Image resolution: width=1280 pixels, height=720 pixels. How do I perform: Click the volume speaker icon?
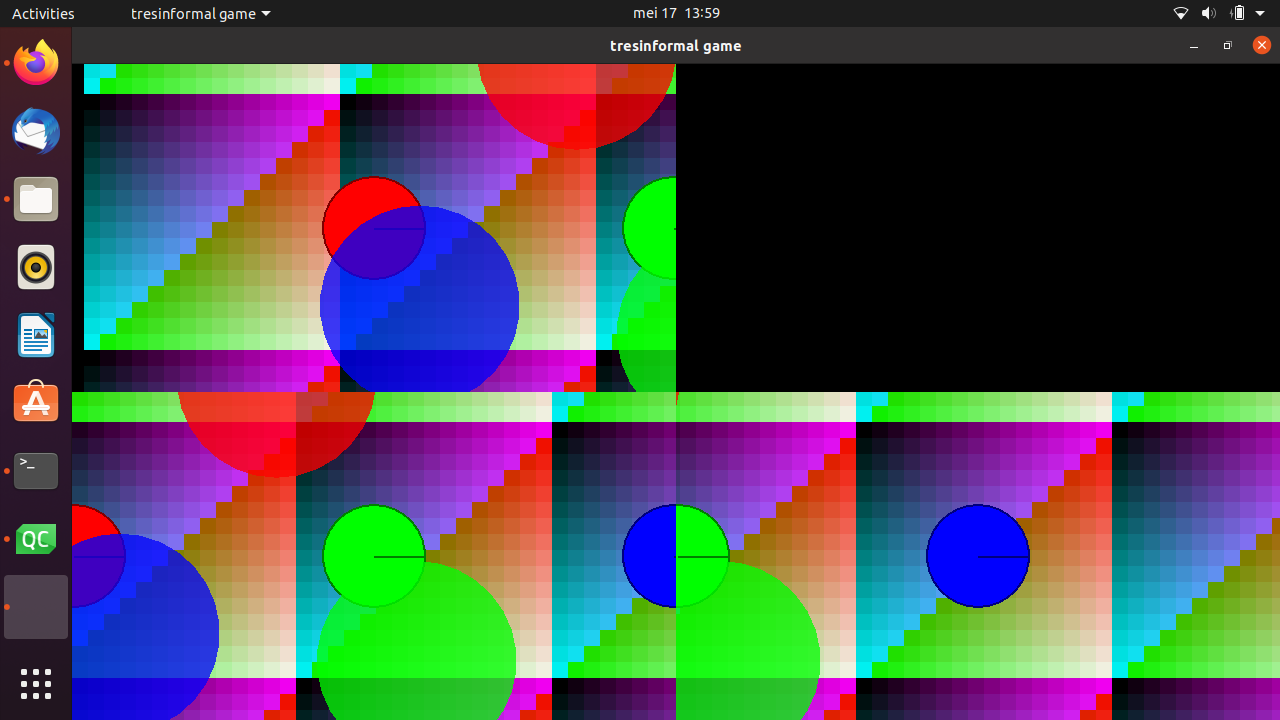[1208, 13]
